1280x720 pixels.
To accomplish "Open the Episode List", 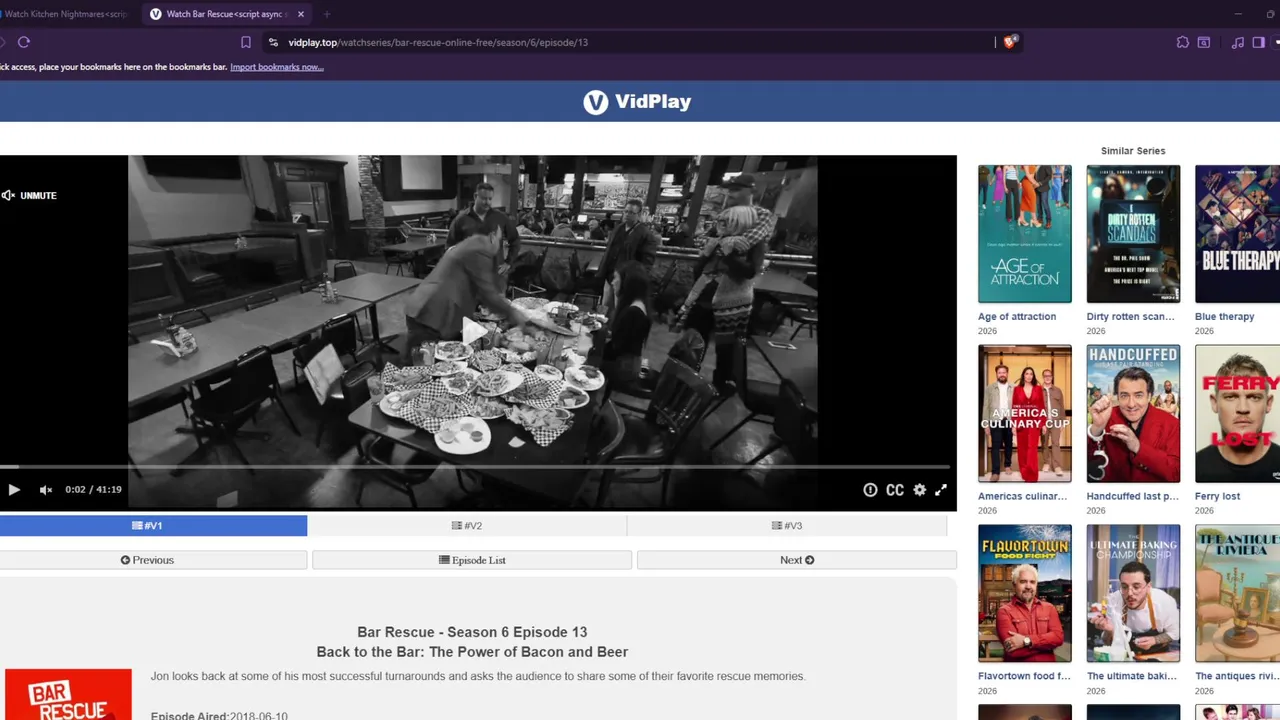I will coord(472,560).
